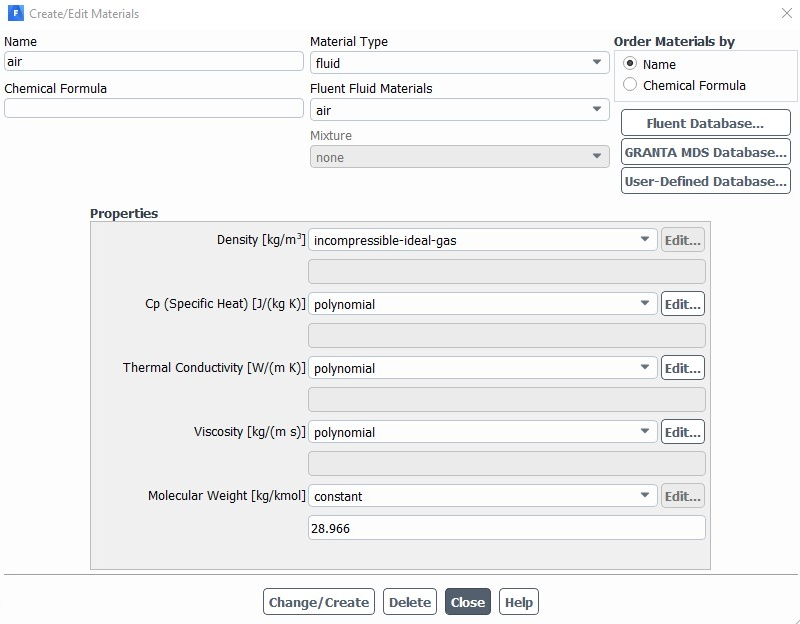This screenshot has width=800, height=624.
Task: Click the material Name input field
Action: pyautogui.click(x=153, y=61)
